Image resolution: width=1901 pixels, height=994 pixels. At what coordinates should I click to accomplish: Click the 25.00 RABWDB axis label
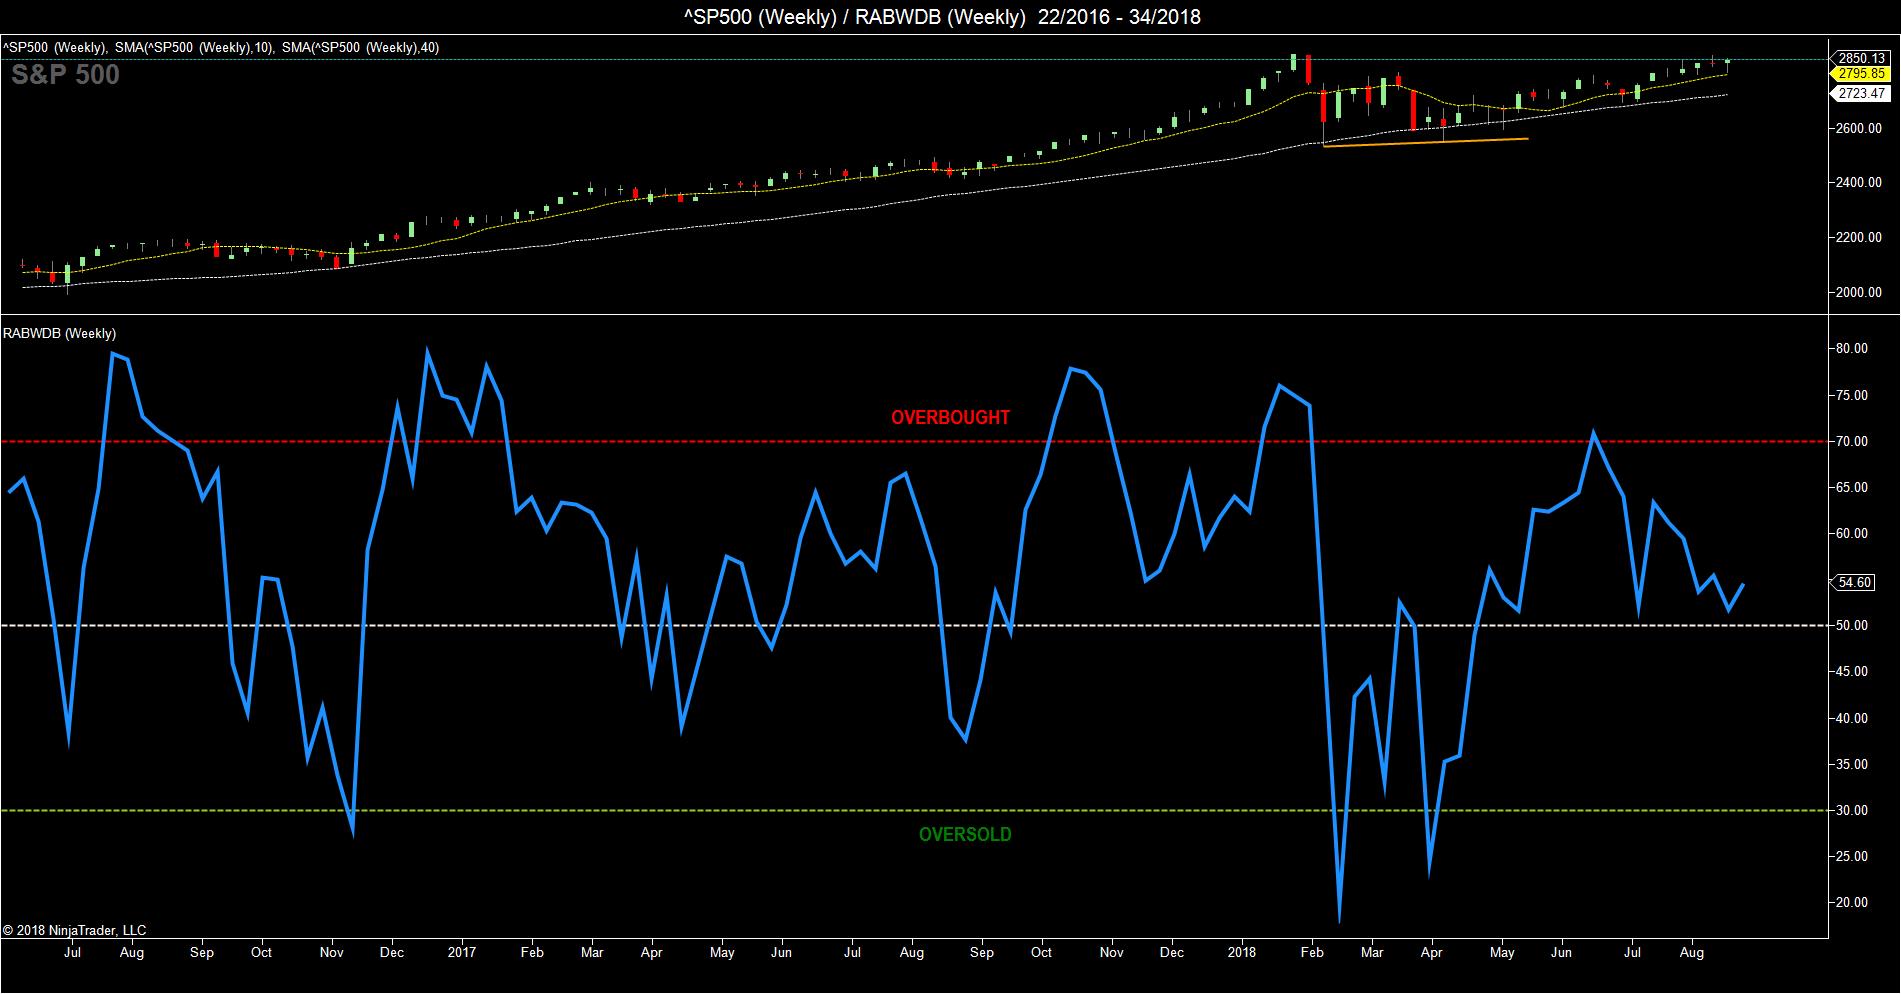pos(1852,857)
